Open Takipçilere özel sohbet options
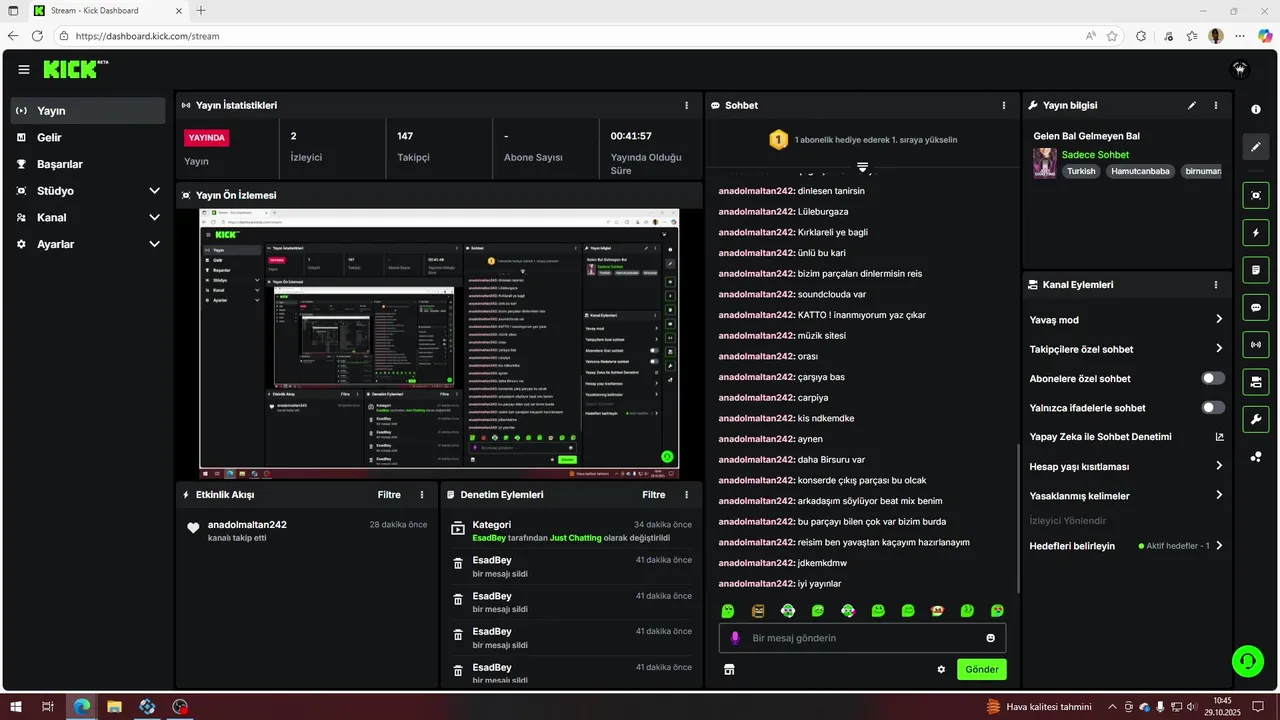 pos(1219,348)
